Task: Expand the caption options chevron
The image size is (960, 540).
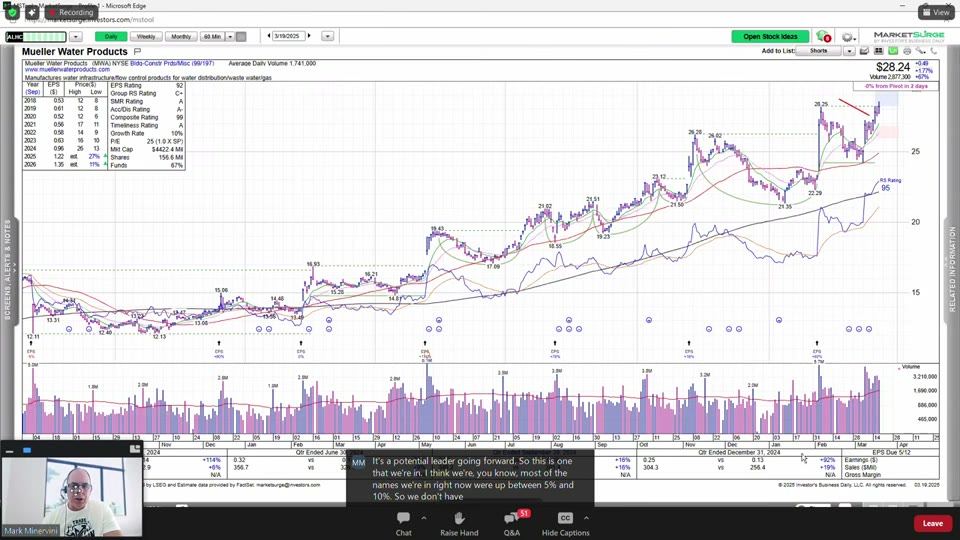Action: (x=586, y=518)
